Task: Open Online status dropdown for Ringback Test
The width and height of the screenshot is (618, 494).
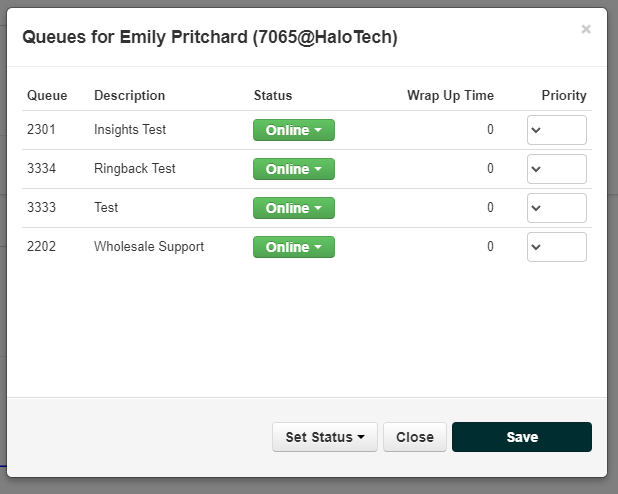Action: click(x=294, y=169)
